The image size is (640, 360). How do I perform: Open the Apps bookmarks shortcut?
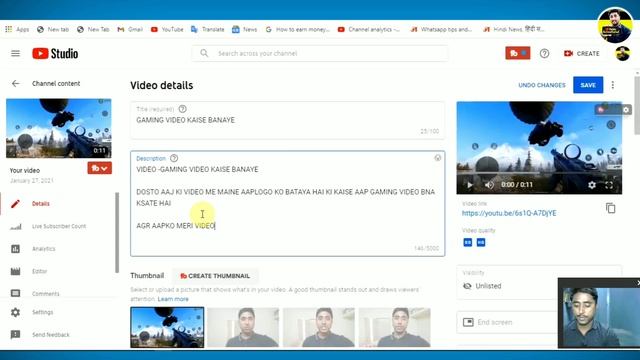pos(17,29)
